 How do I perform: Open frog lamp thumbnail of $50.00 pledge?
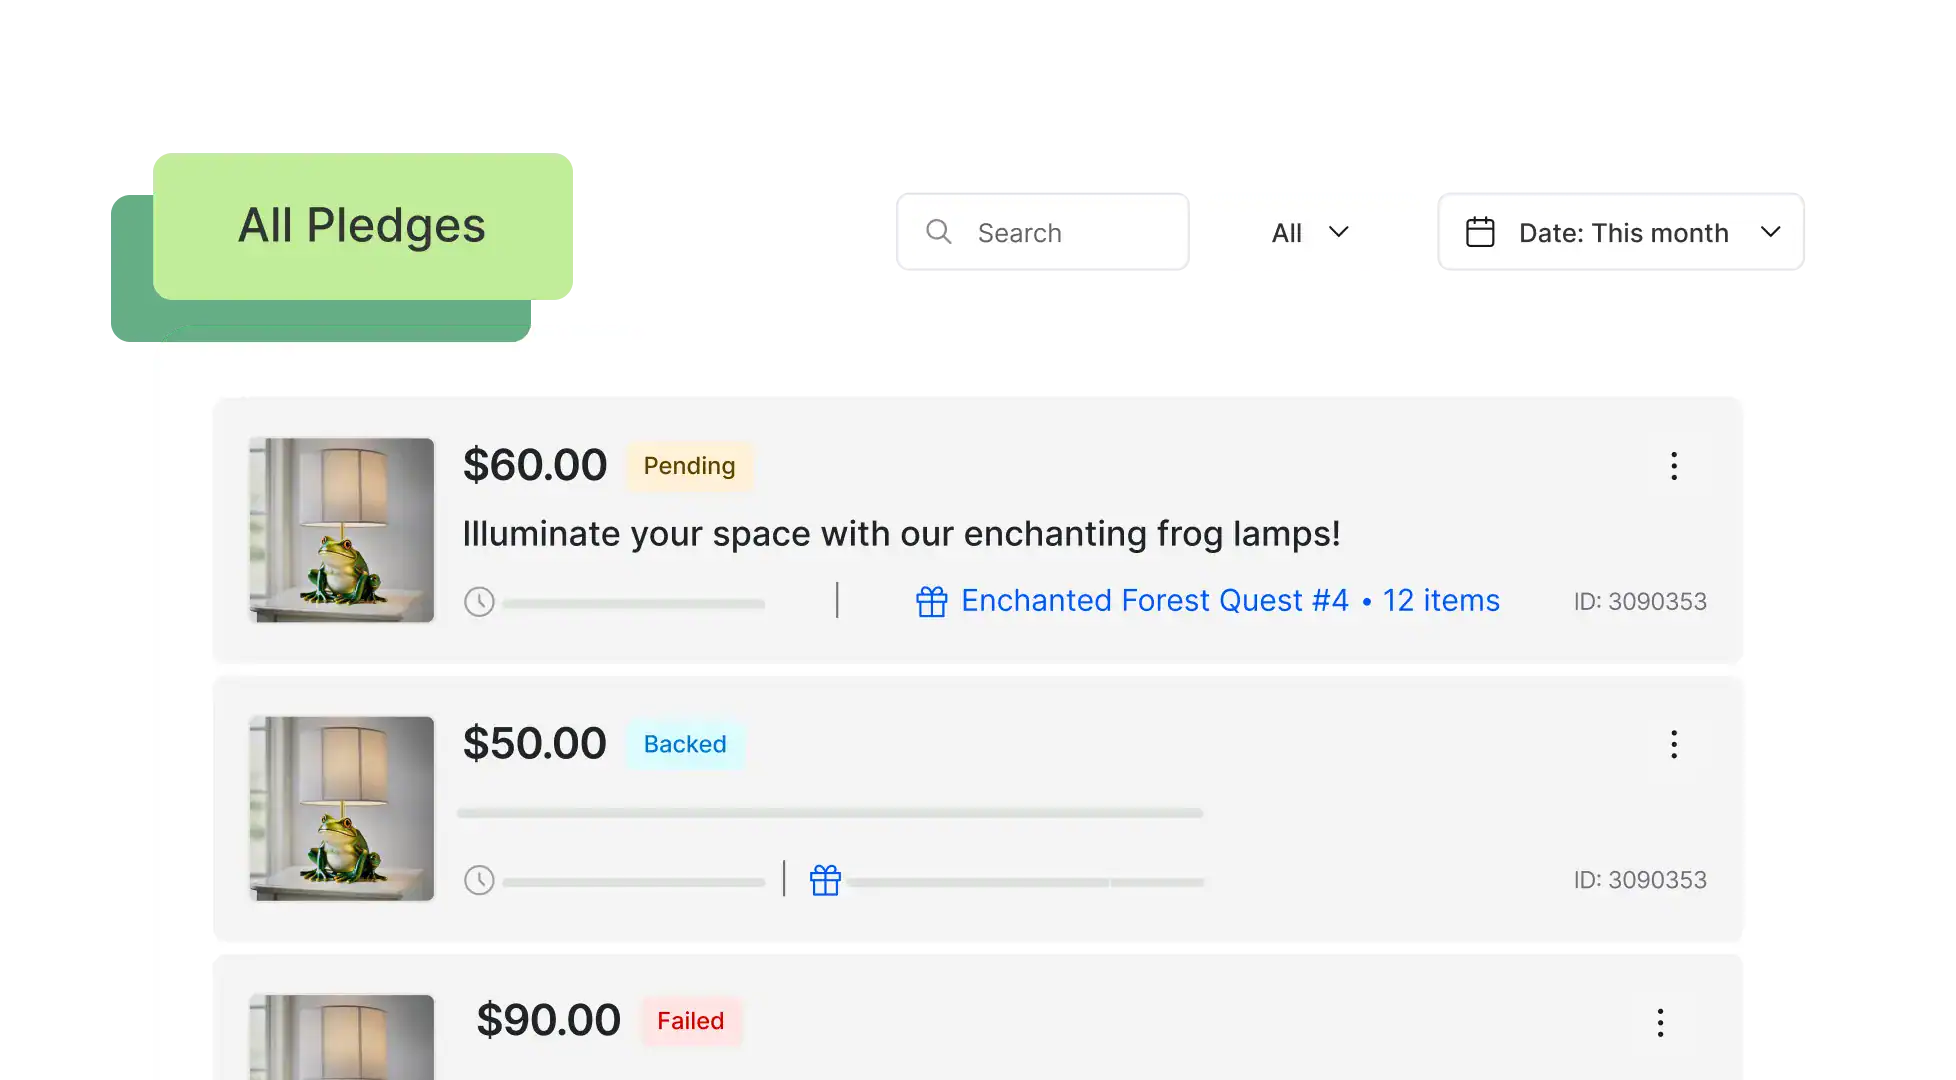click(341, 808)
